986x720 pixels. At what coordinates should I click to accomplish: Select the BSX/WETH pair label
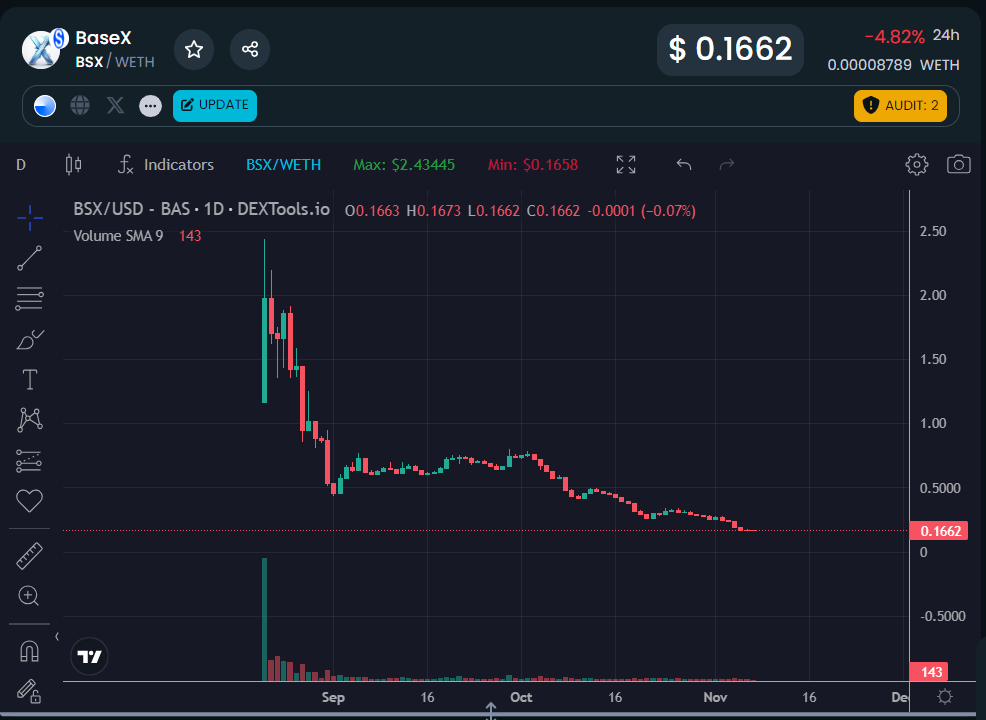point(284,165)
